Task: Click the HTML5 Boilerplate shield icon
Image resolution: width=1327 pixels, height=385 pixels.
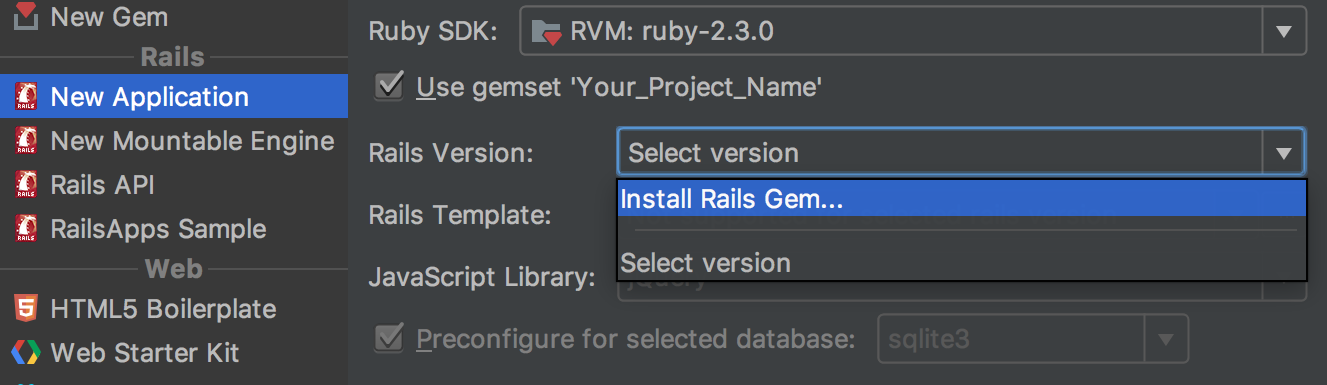Action: tap(26, 308)
